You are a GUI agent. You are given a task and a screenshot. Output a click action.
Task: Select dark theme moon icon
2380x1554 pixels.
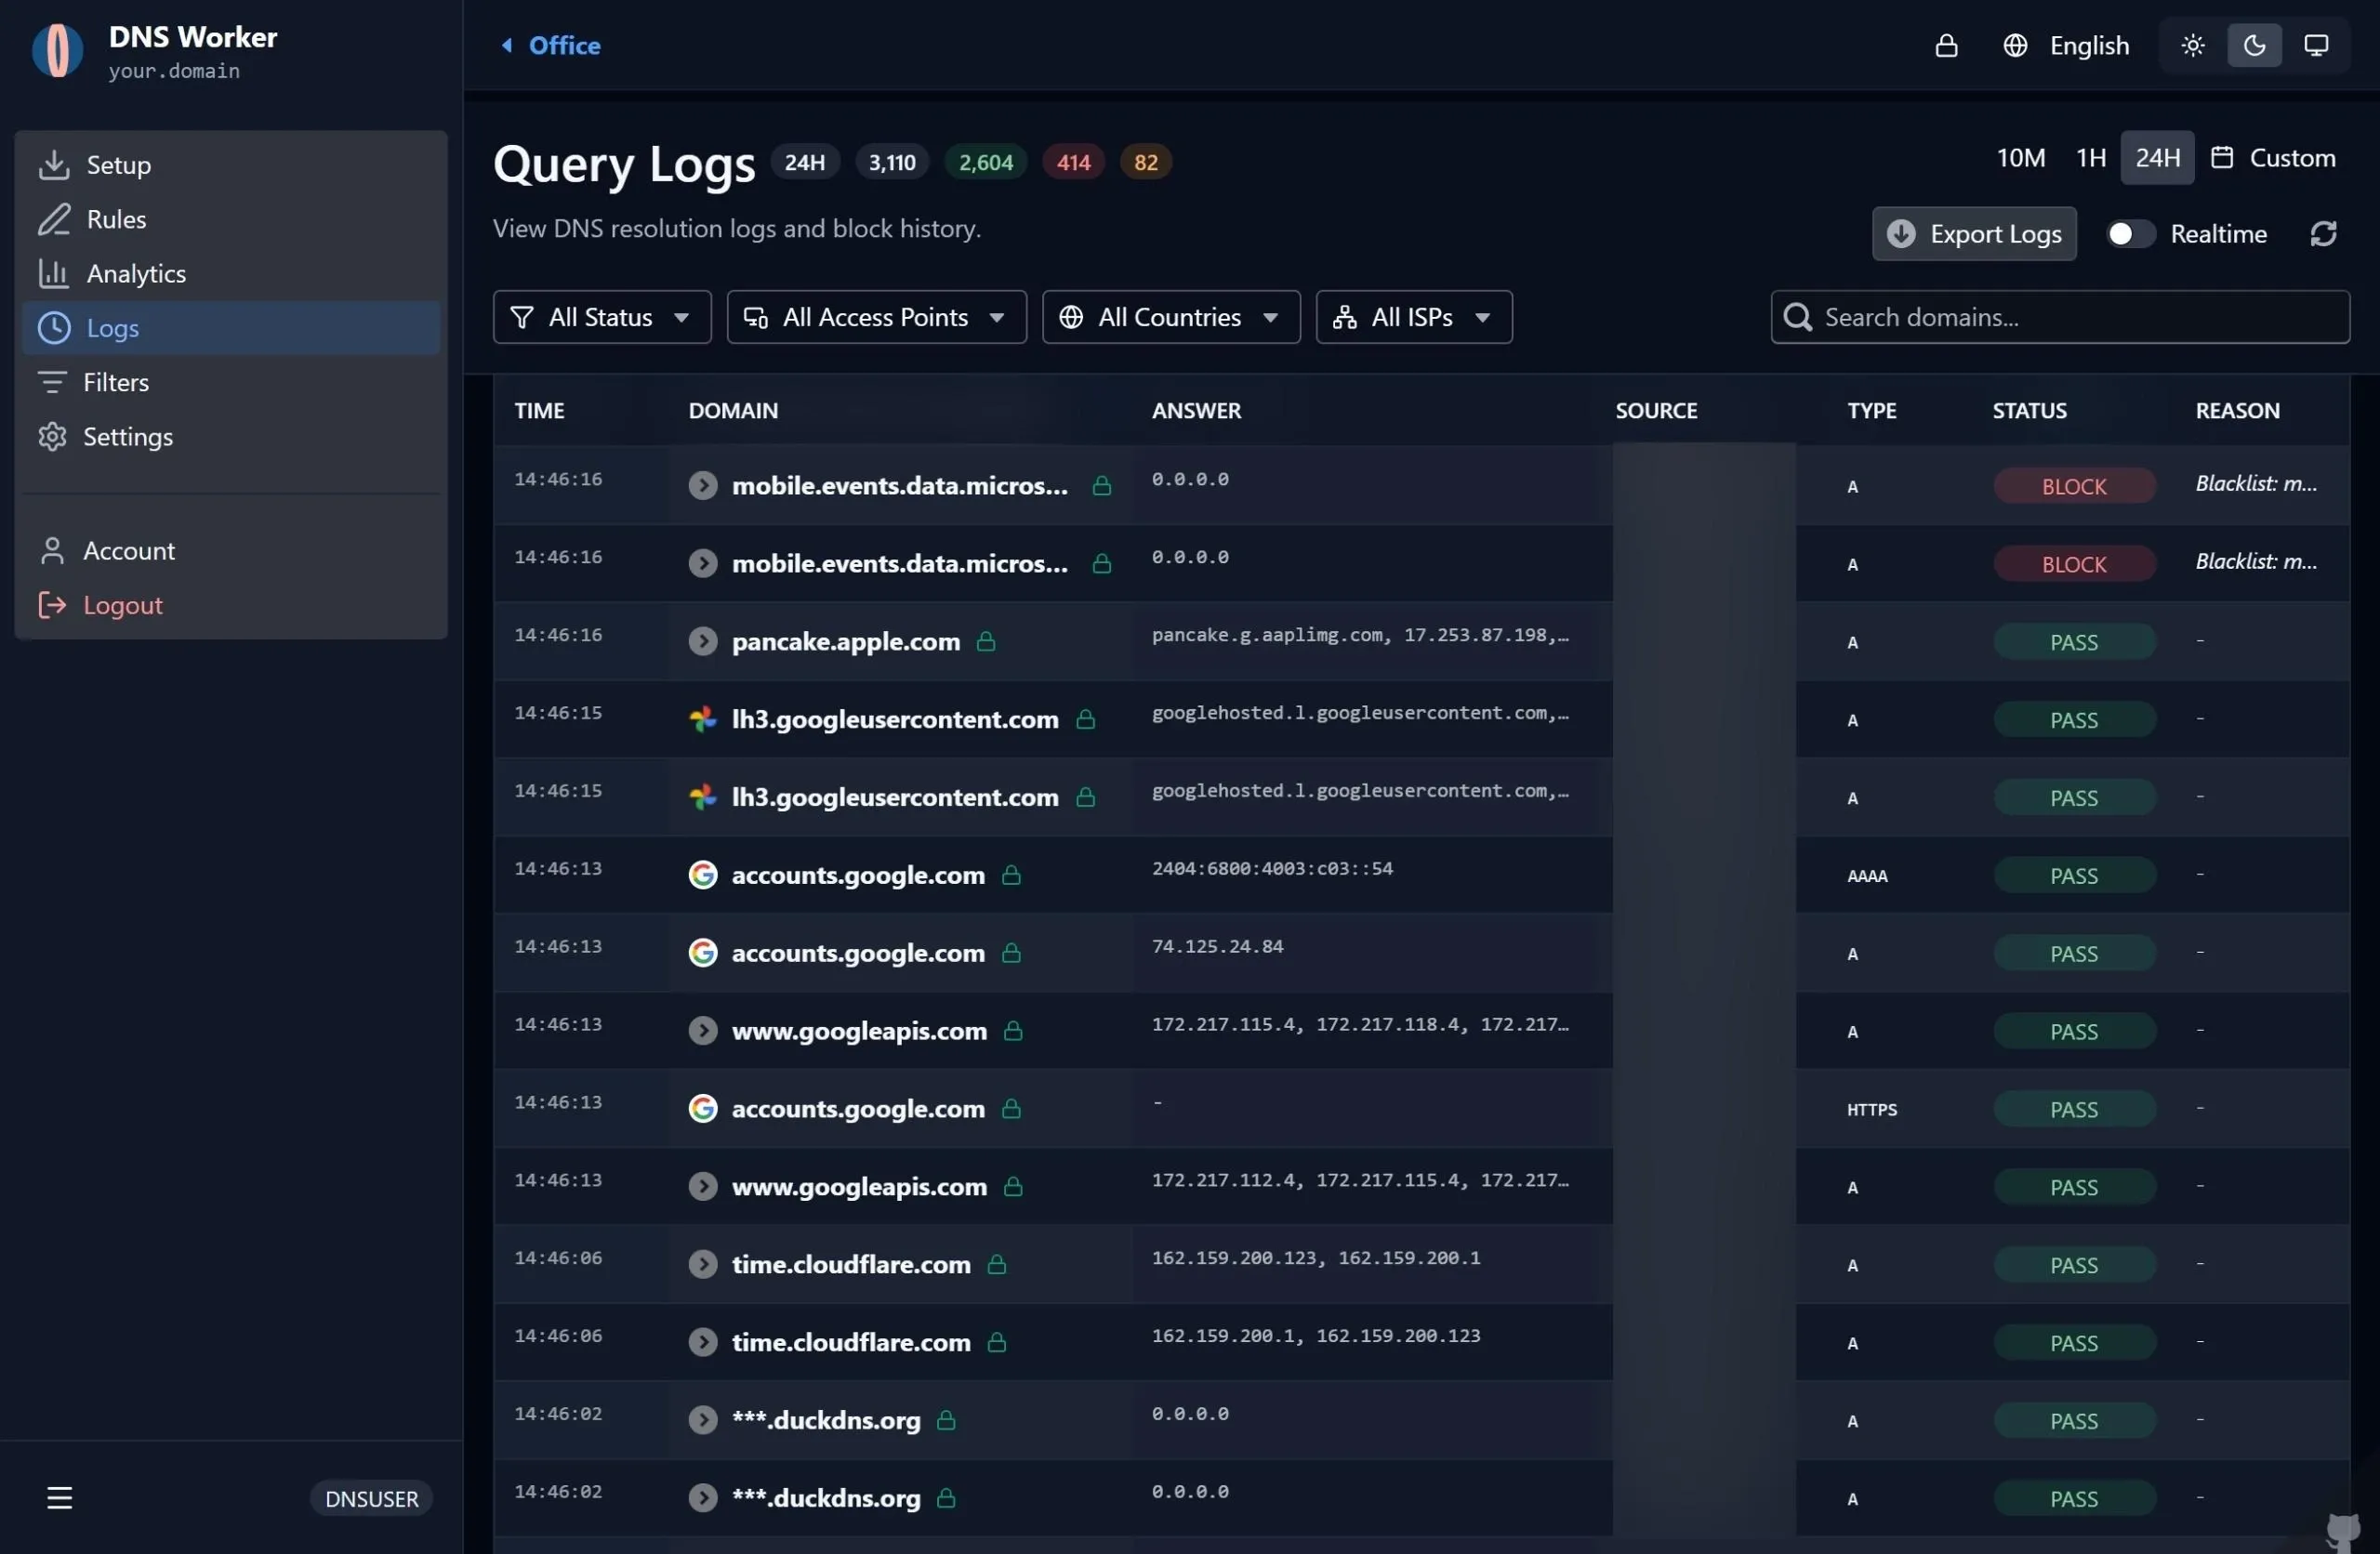(2254, 46)
